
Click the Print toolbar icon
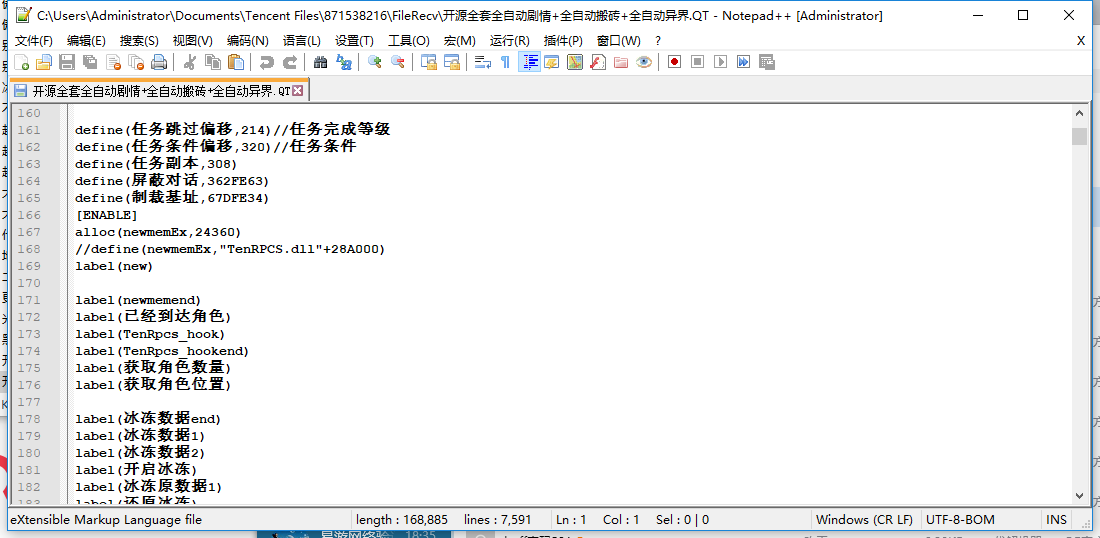[x=159, y=62]
